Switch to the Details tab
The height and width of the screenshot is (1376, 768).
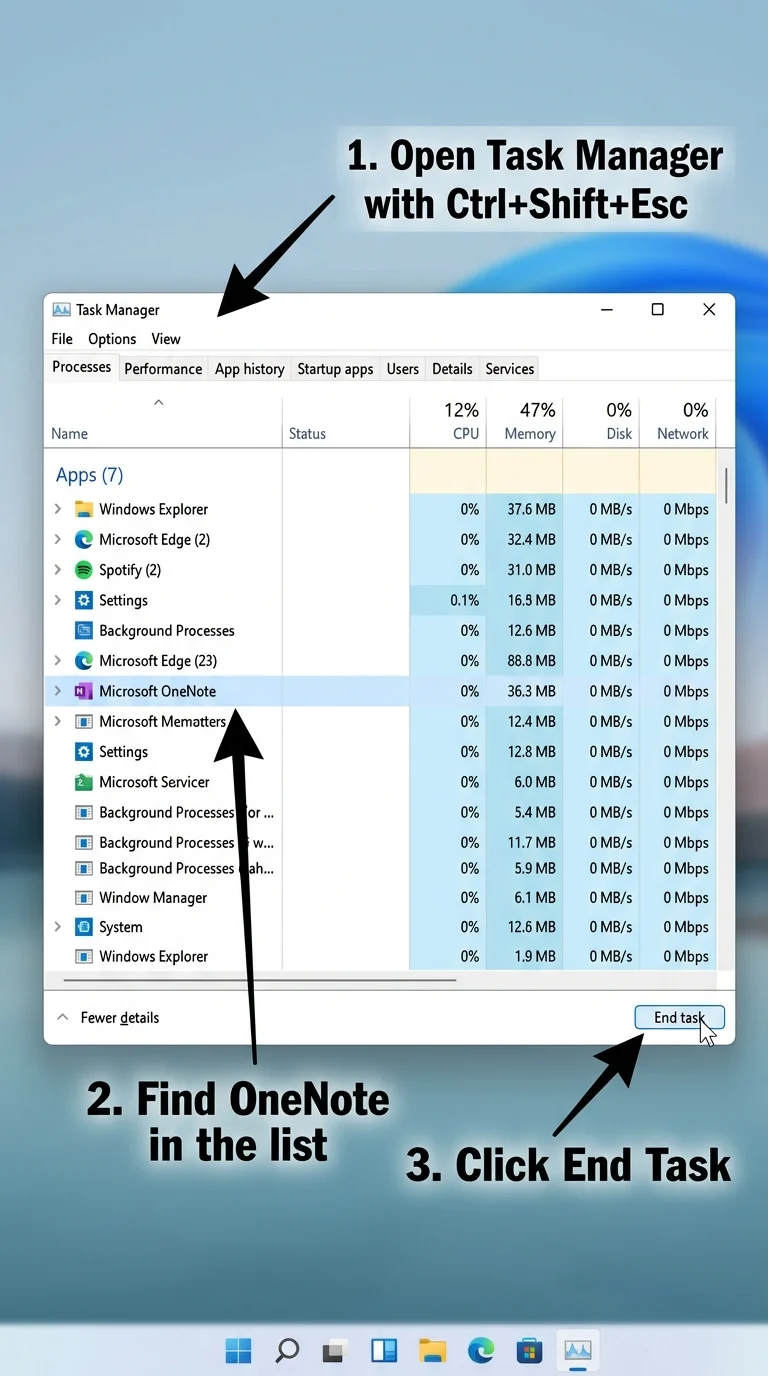(452, 369)
